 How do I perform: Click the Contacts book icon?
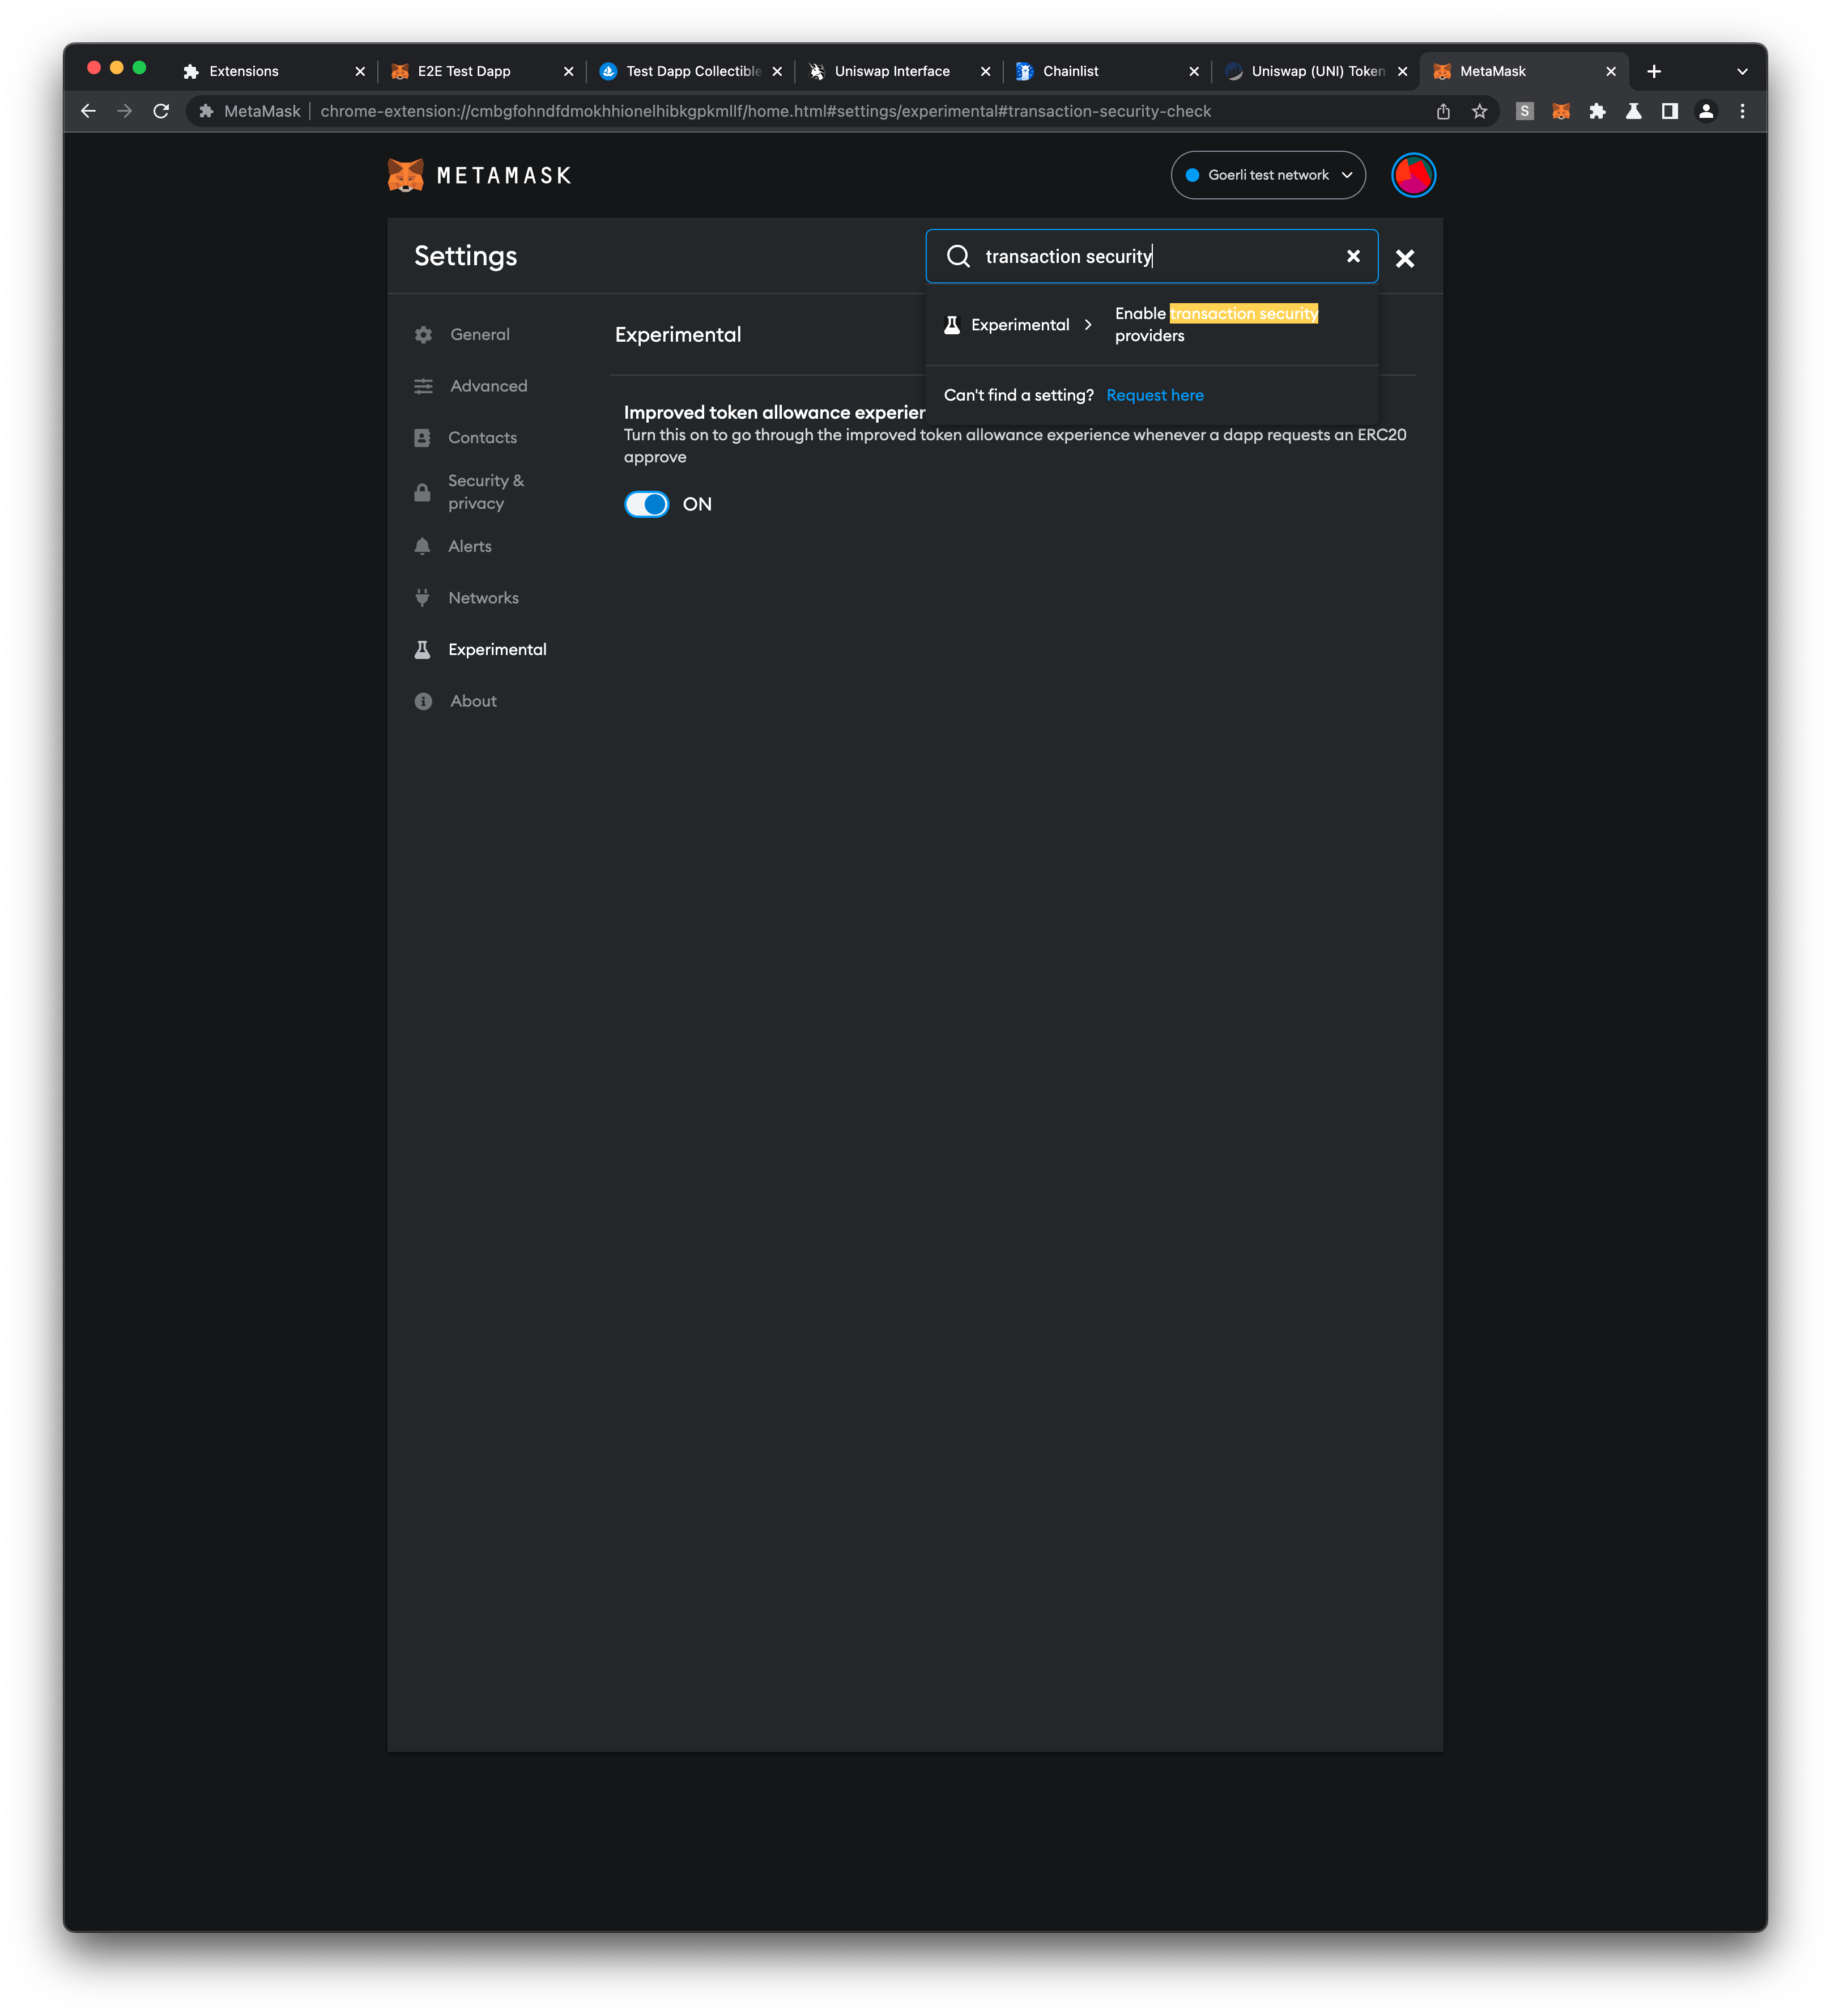422,438
